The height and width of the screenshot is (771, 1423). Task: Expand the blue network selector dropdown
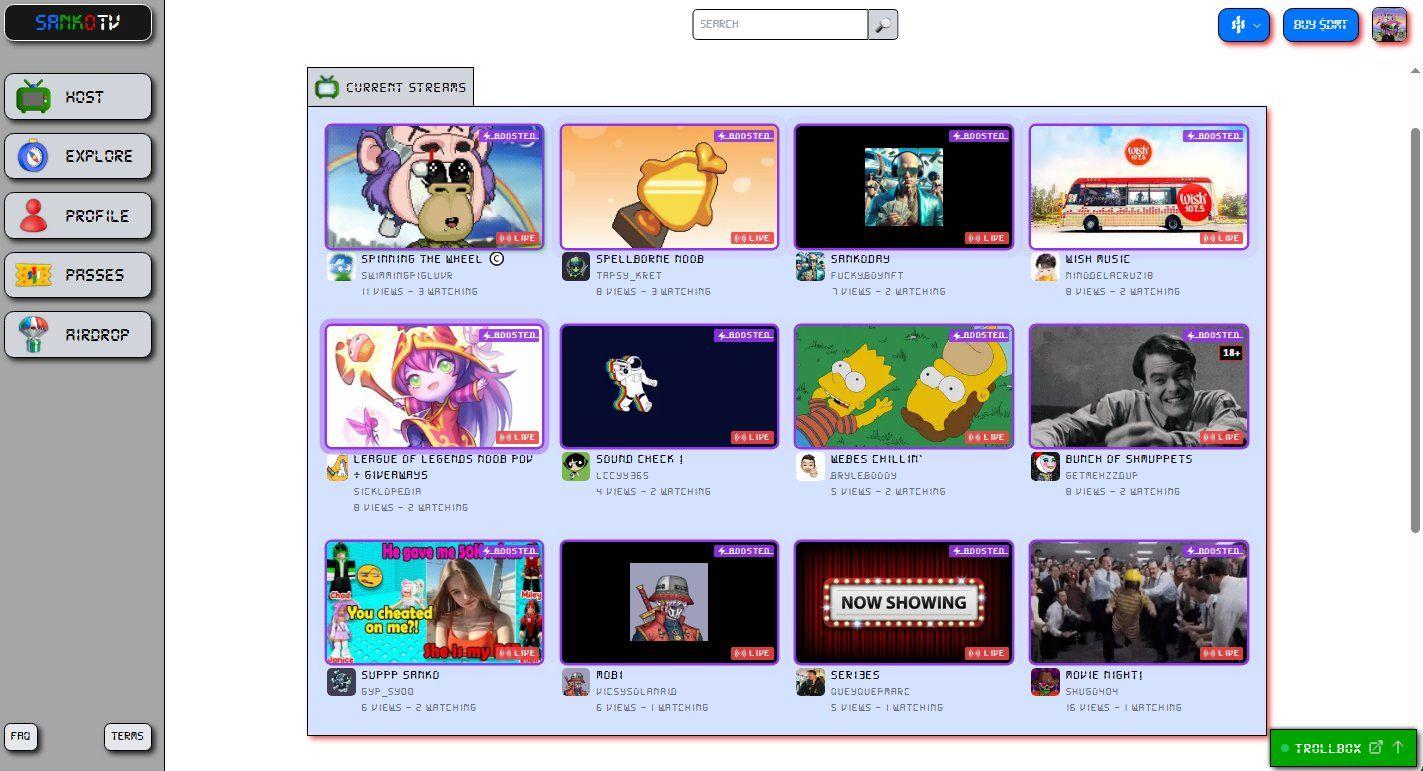(1243, 25)
